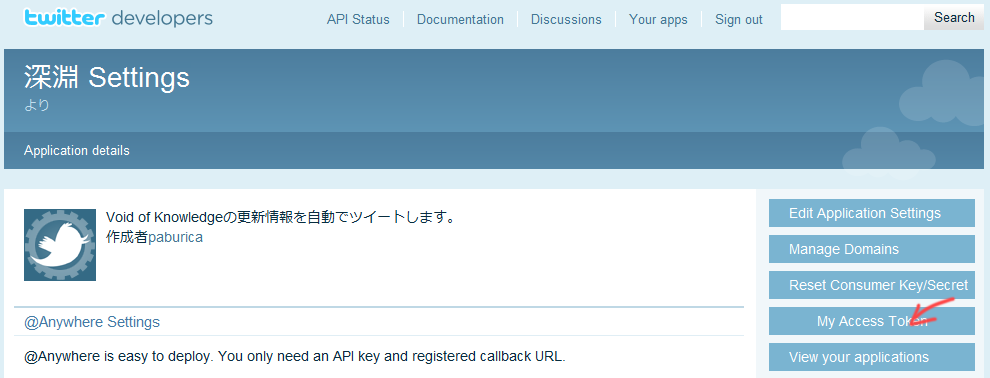Open My Access Token
The width and height of the screenshot is (990, 378).
[871, 321]
